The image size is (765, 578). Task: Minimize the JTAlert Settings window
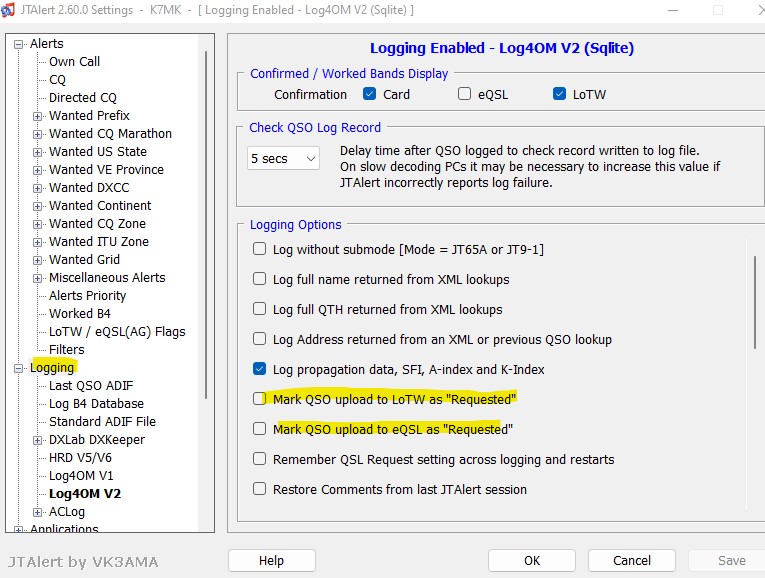[x=673, y=10]
